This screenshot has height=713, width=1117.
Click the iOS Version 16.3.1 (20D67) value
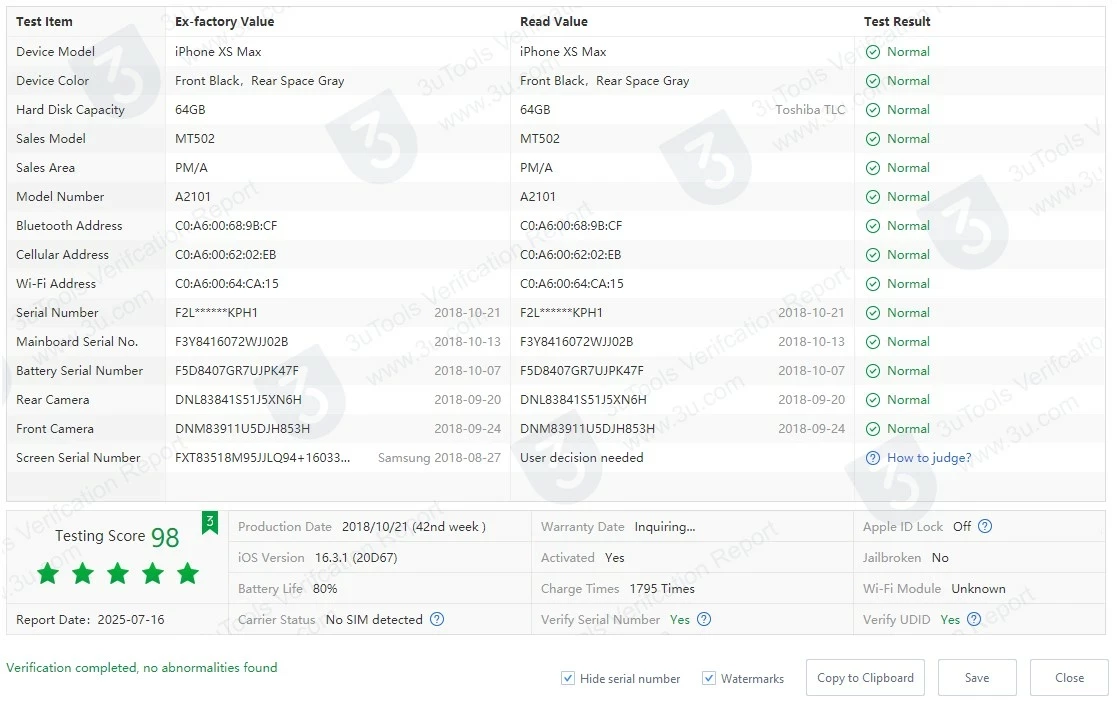point(356,558)
